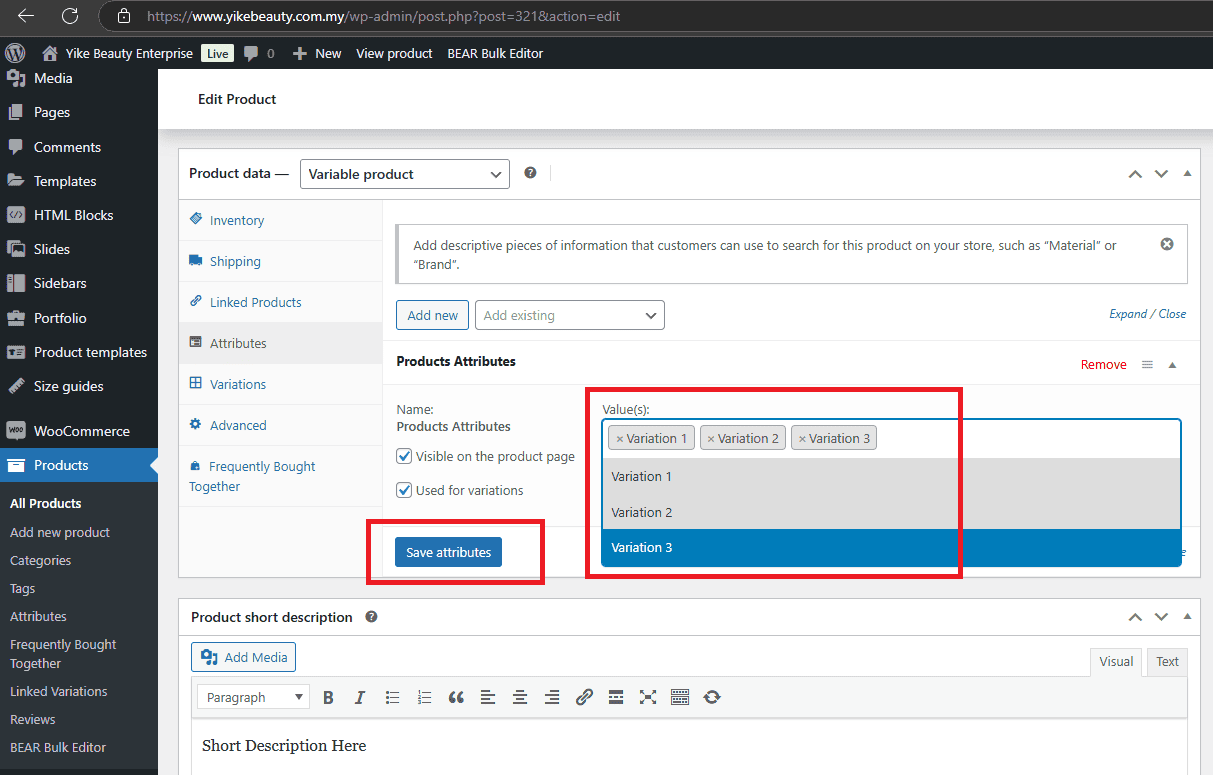Open the Advanced tab
The image size is (1213, 775).
pos(281,425)
